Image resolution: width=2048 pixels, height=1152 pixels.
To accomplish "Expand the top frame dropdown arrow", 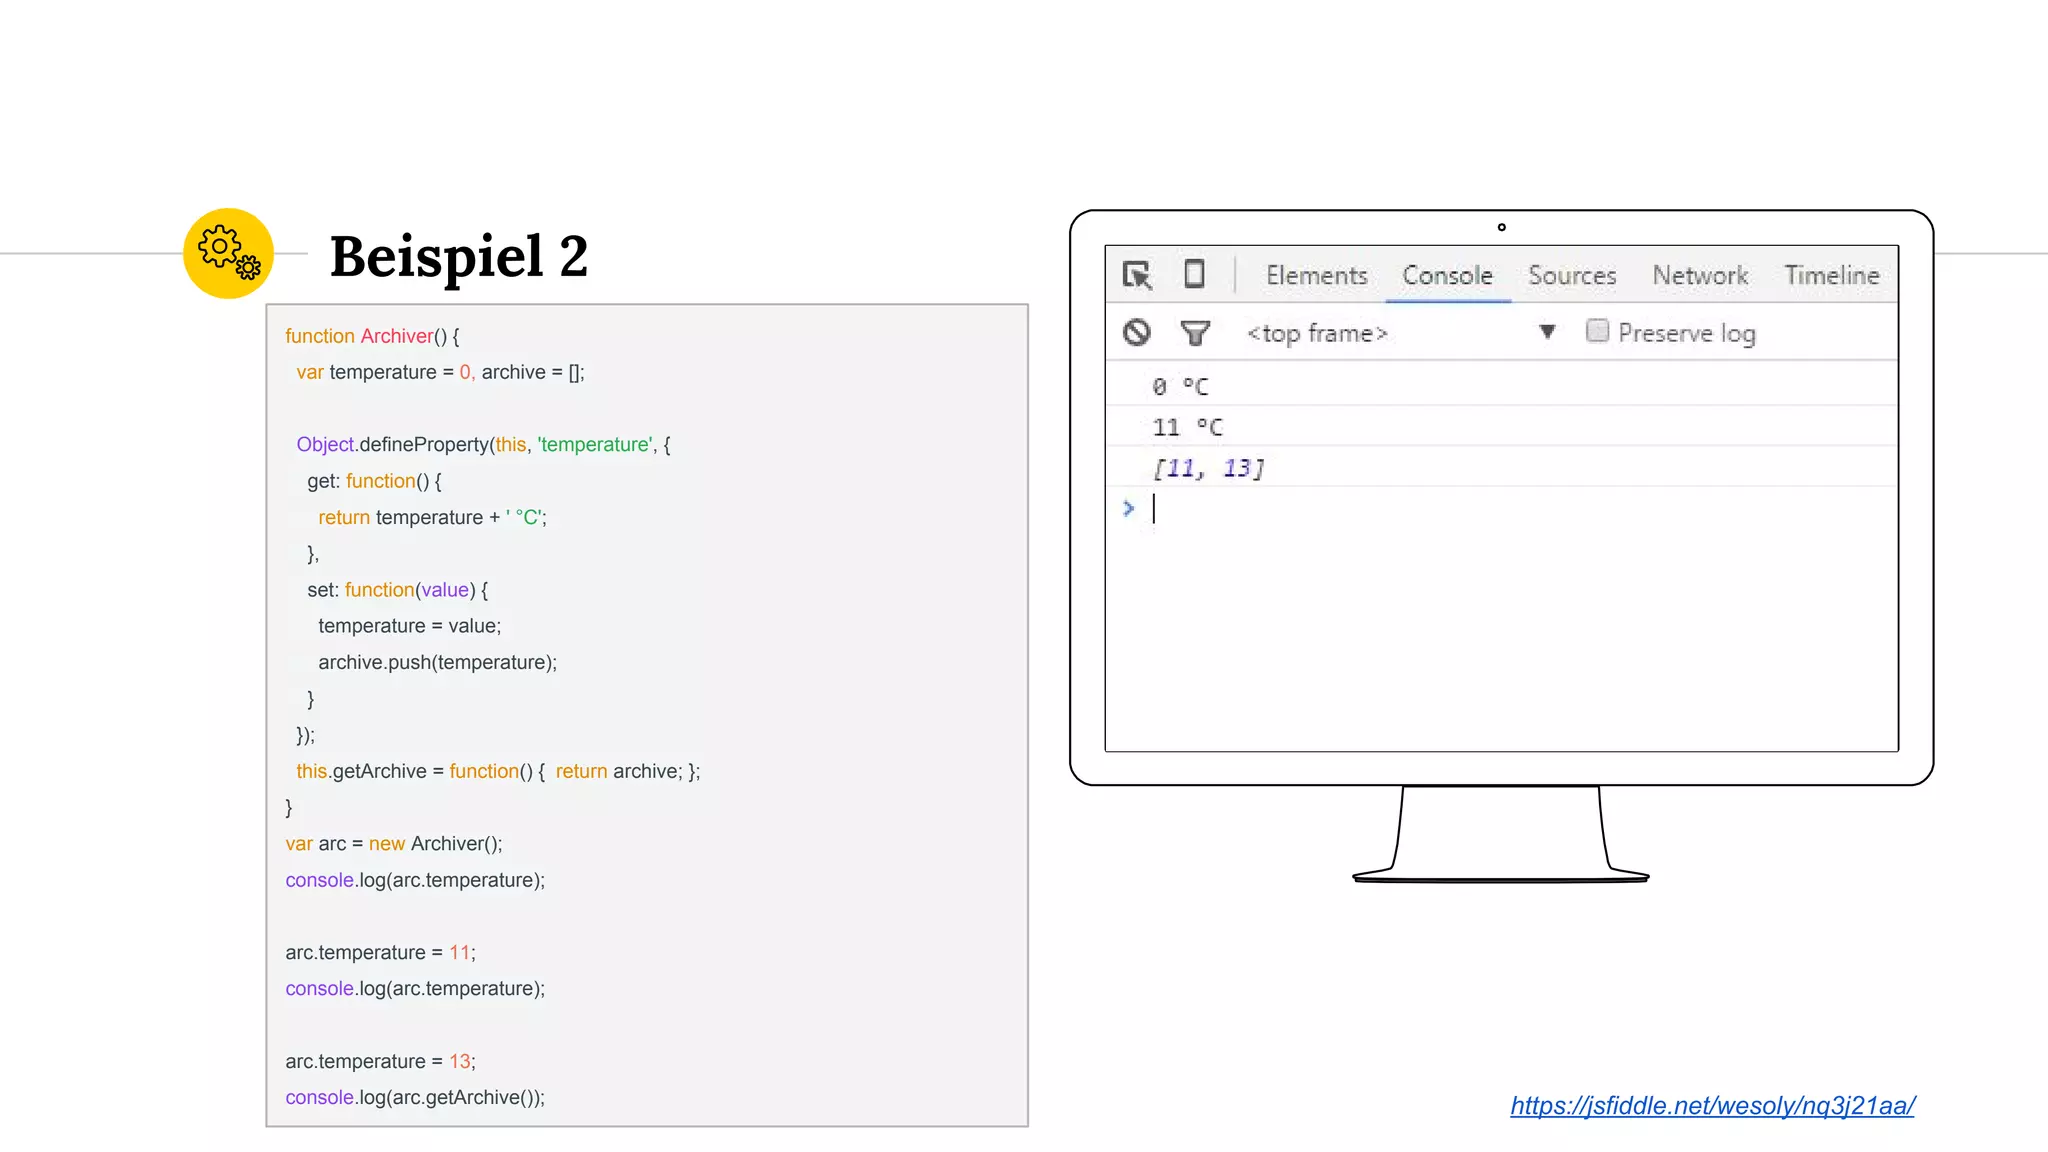I will click(x=1547, y=332).
